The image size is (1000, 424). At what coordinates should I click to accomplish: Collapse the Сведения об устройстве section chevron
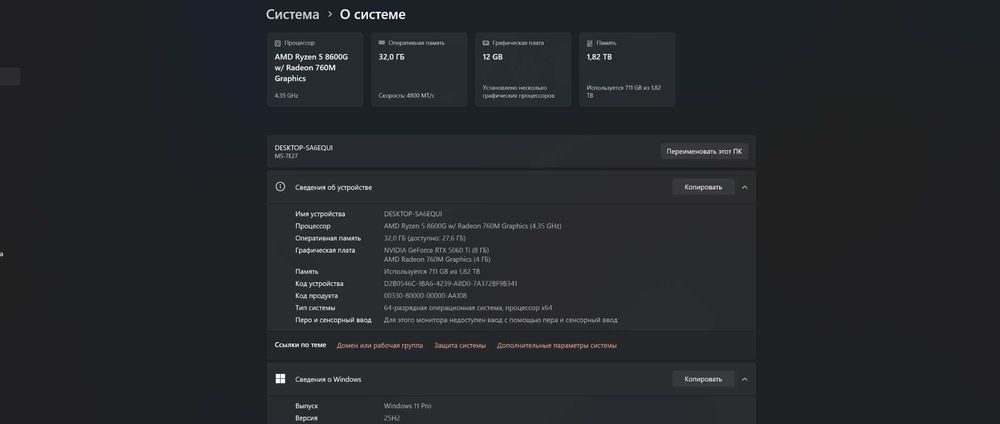tap(745, 187)
